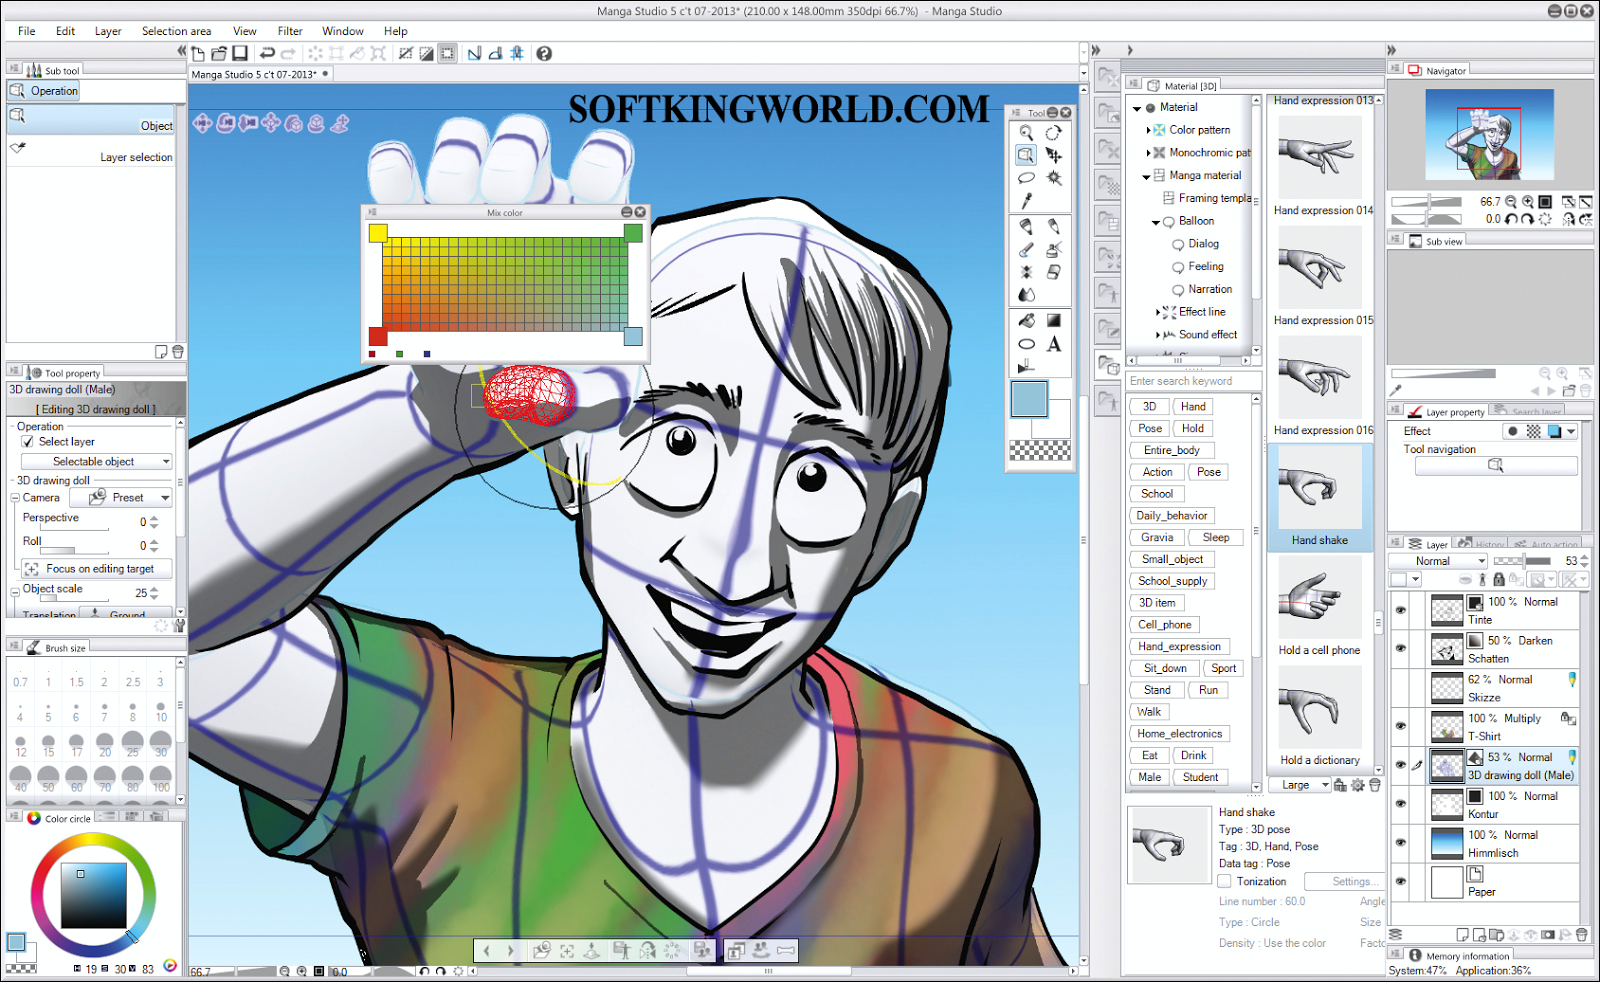
Task: Select the Lasso selection tool
Action: 1026,178
